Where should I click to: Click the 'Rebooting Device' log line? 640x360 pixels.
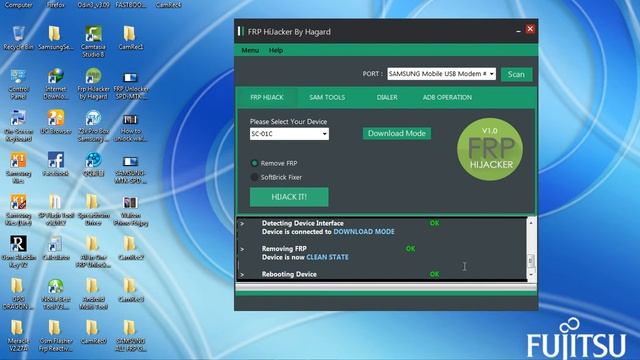(289, 274)
